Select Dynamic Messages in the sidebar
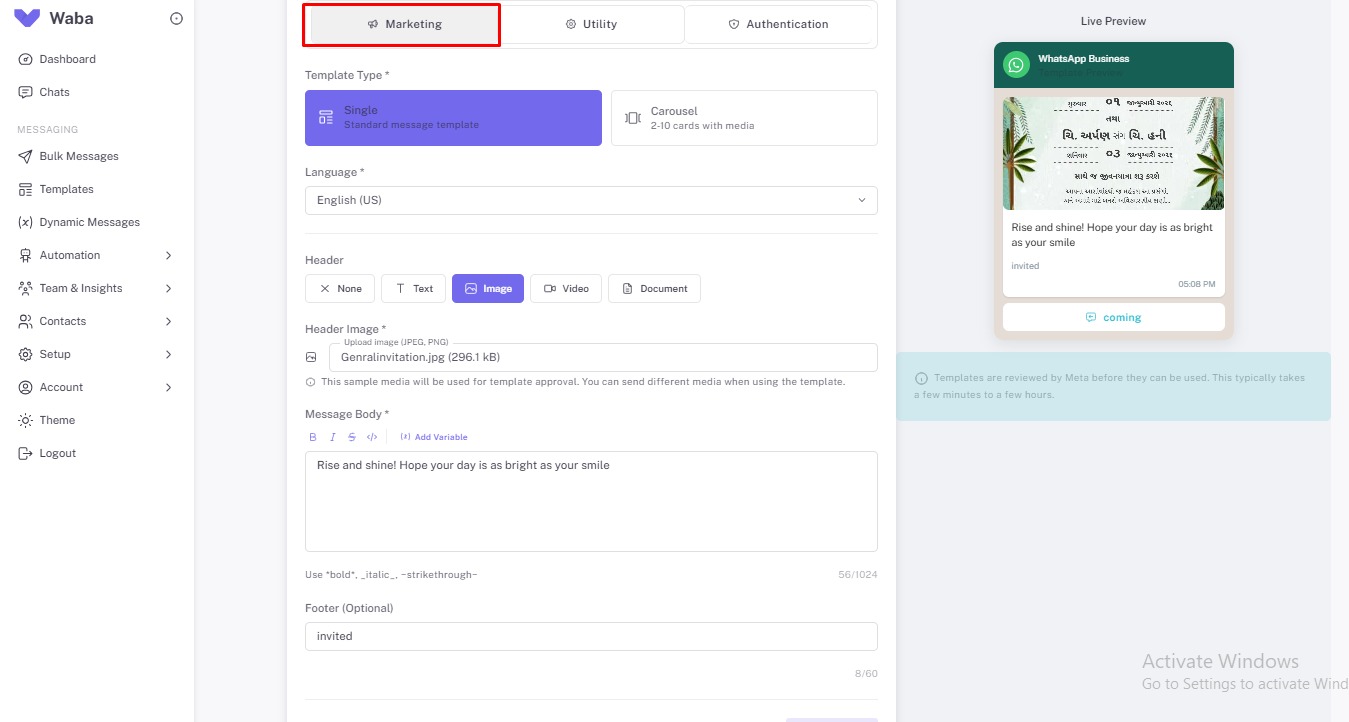This screenshot has width=1349, height=722. pos(88,222)
